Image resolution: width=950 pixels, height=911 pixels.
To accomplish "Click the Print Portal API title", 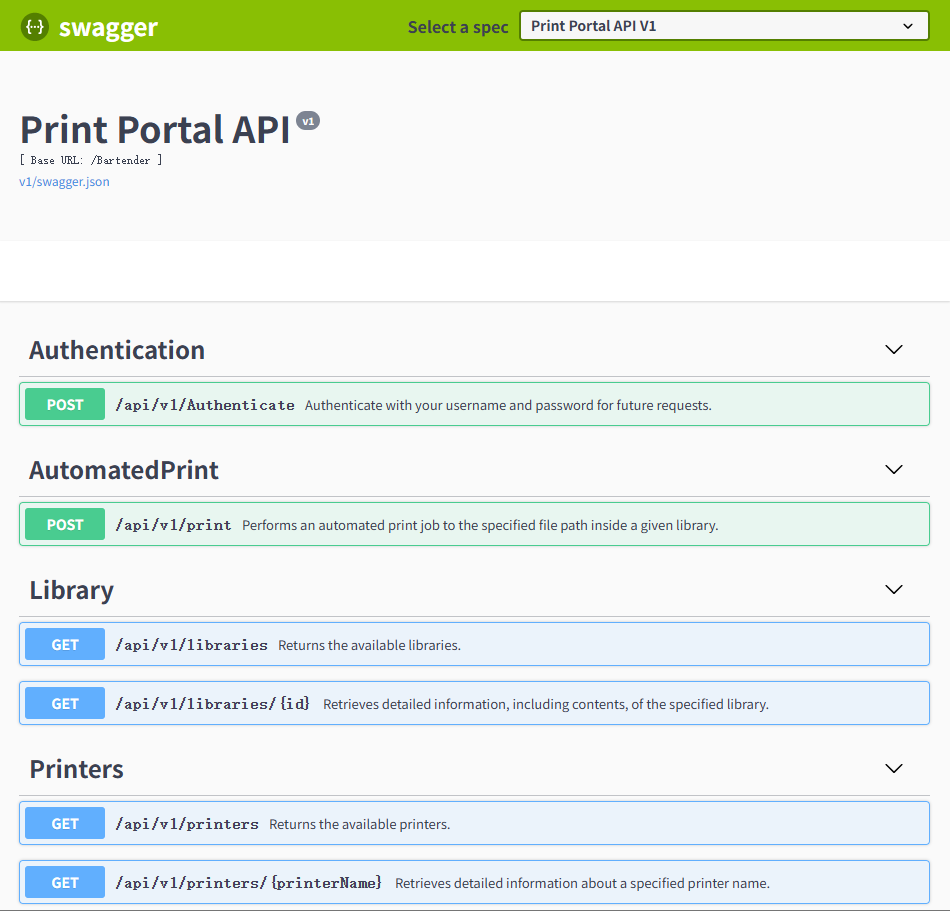I will tap(155, 129).
